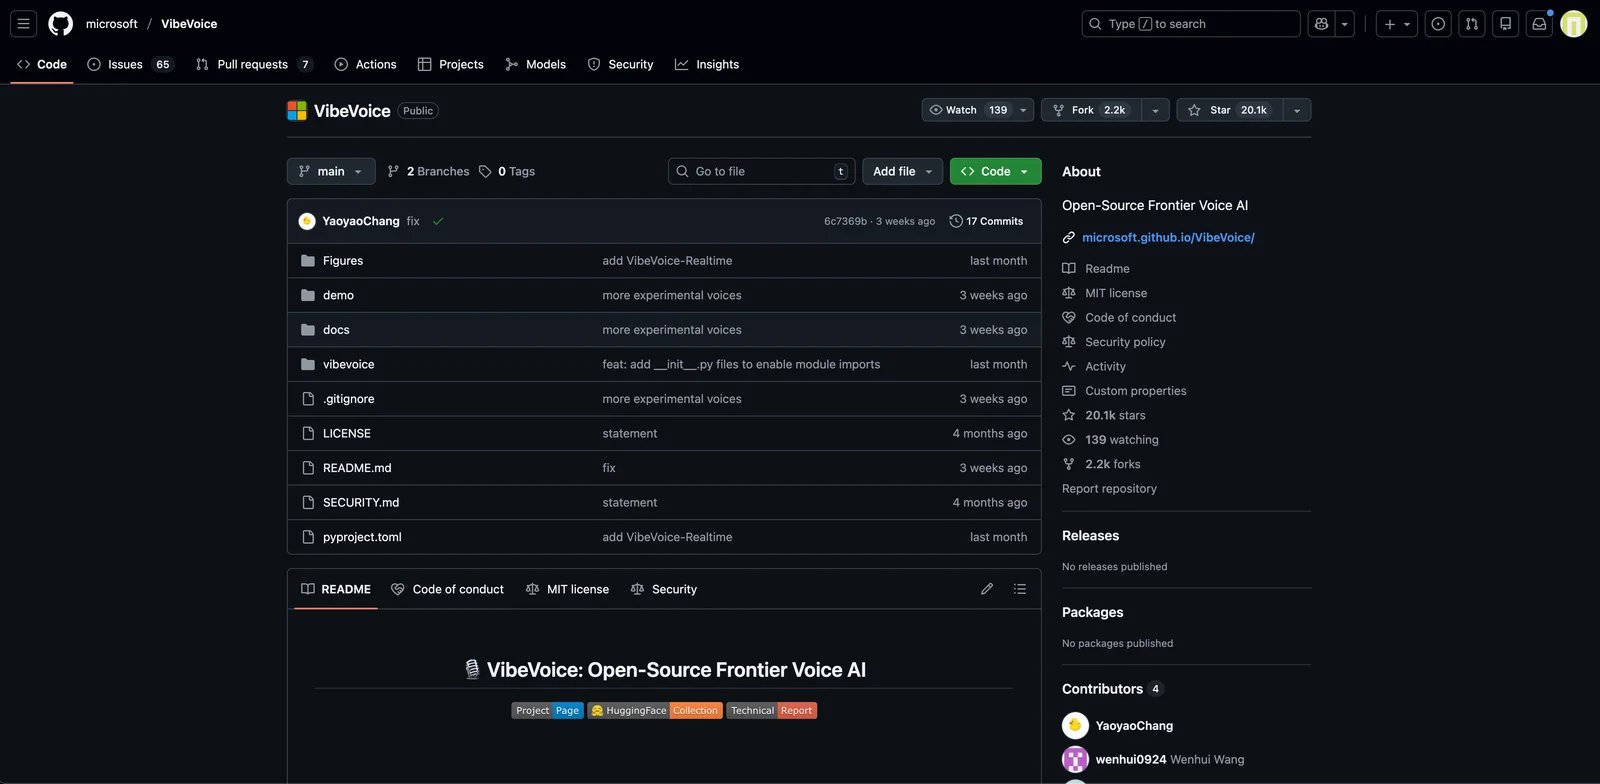Open the issues icon in header

[x=1438, y=24]
